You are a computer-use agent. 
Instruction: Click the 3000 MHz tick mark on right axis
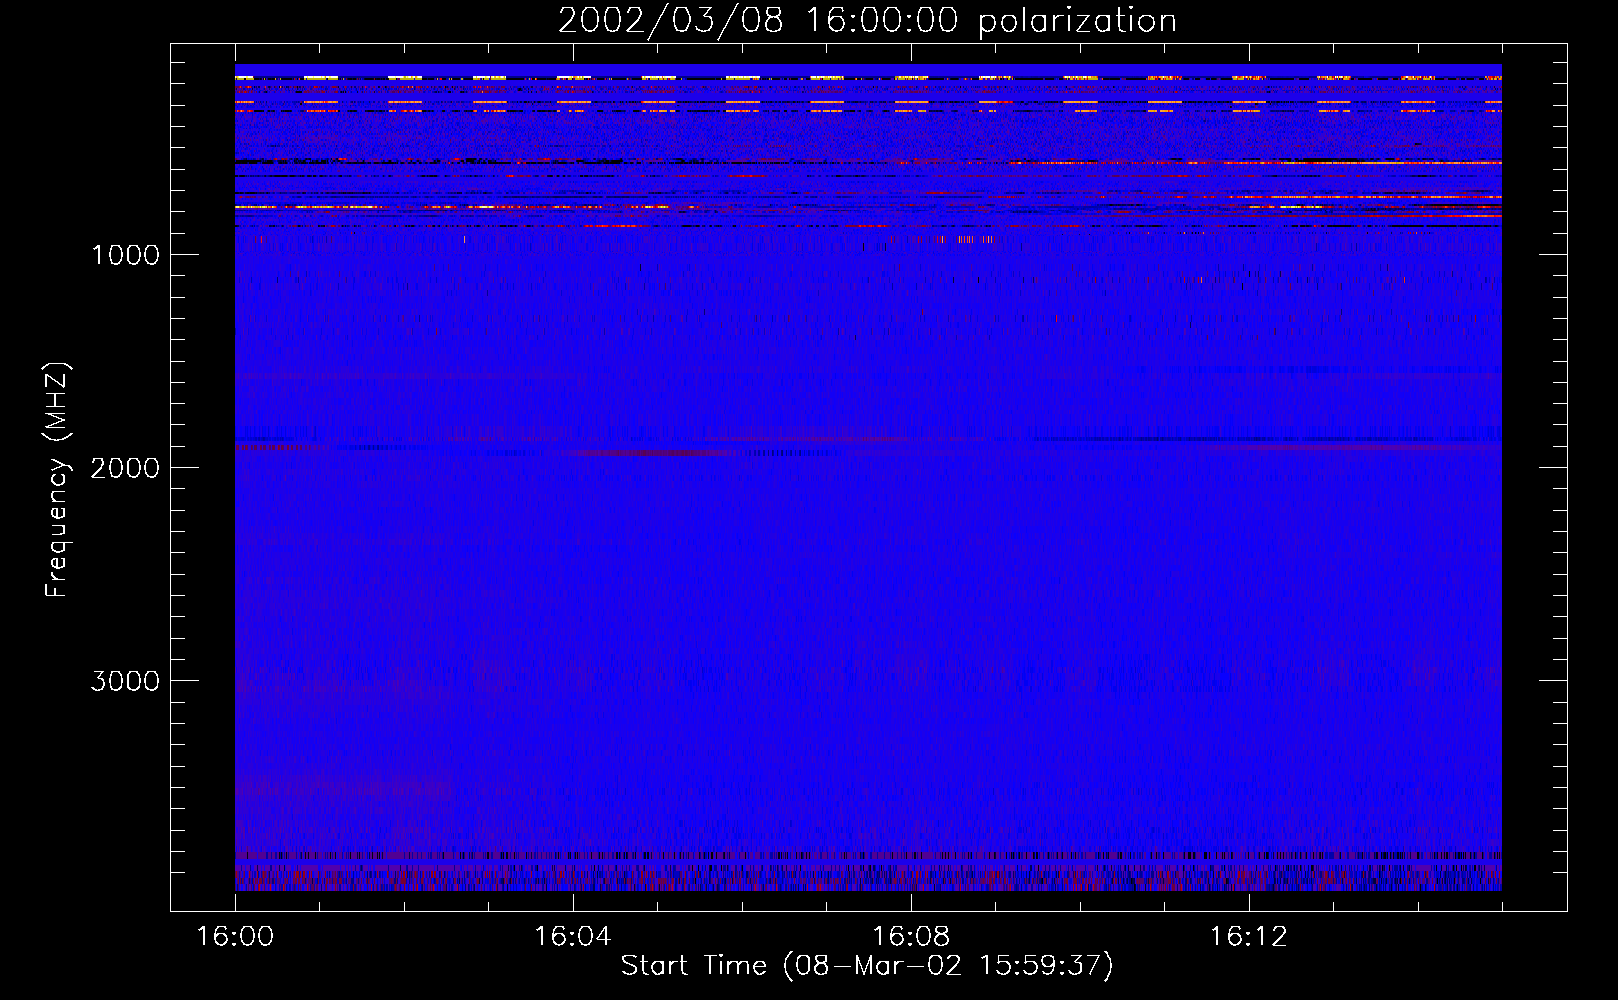click(1553, 680)
